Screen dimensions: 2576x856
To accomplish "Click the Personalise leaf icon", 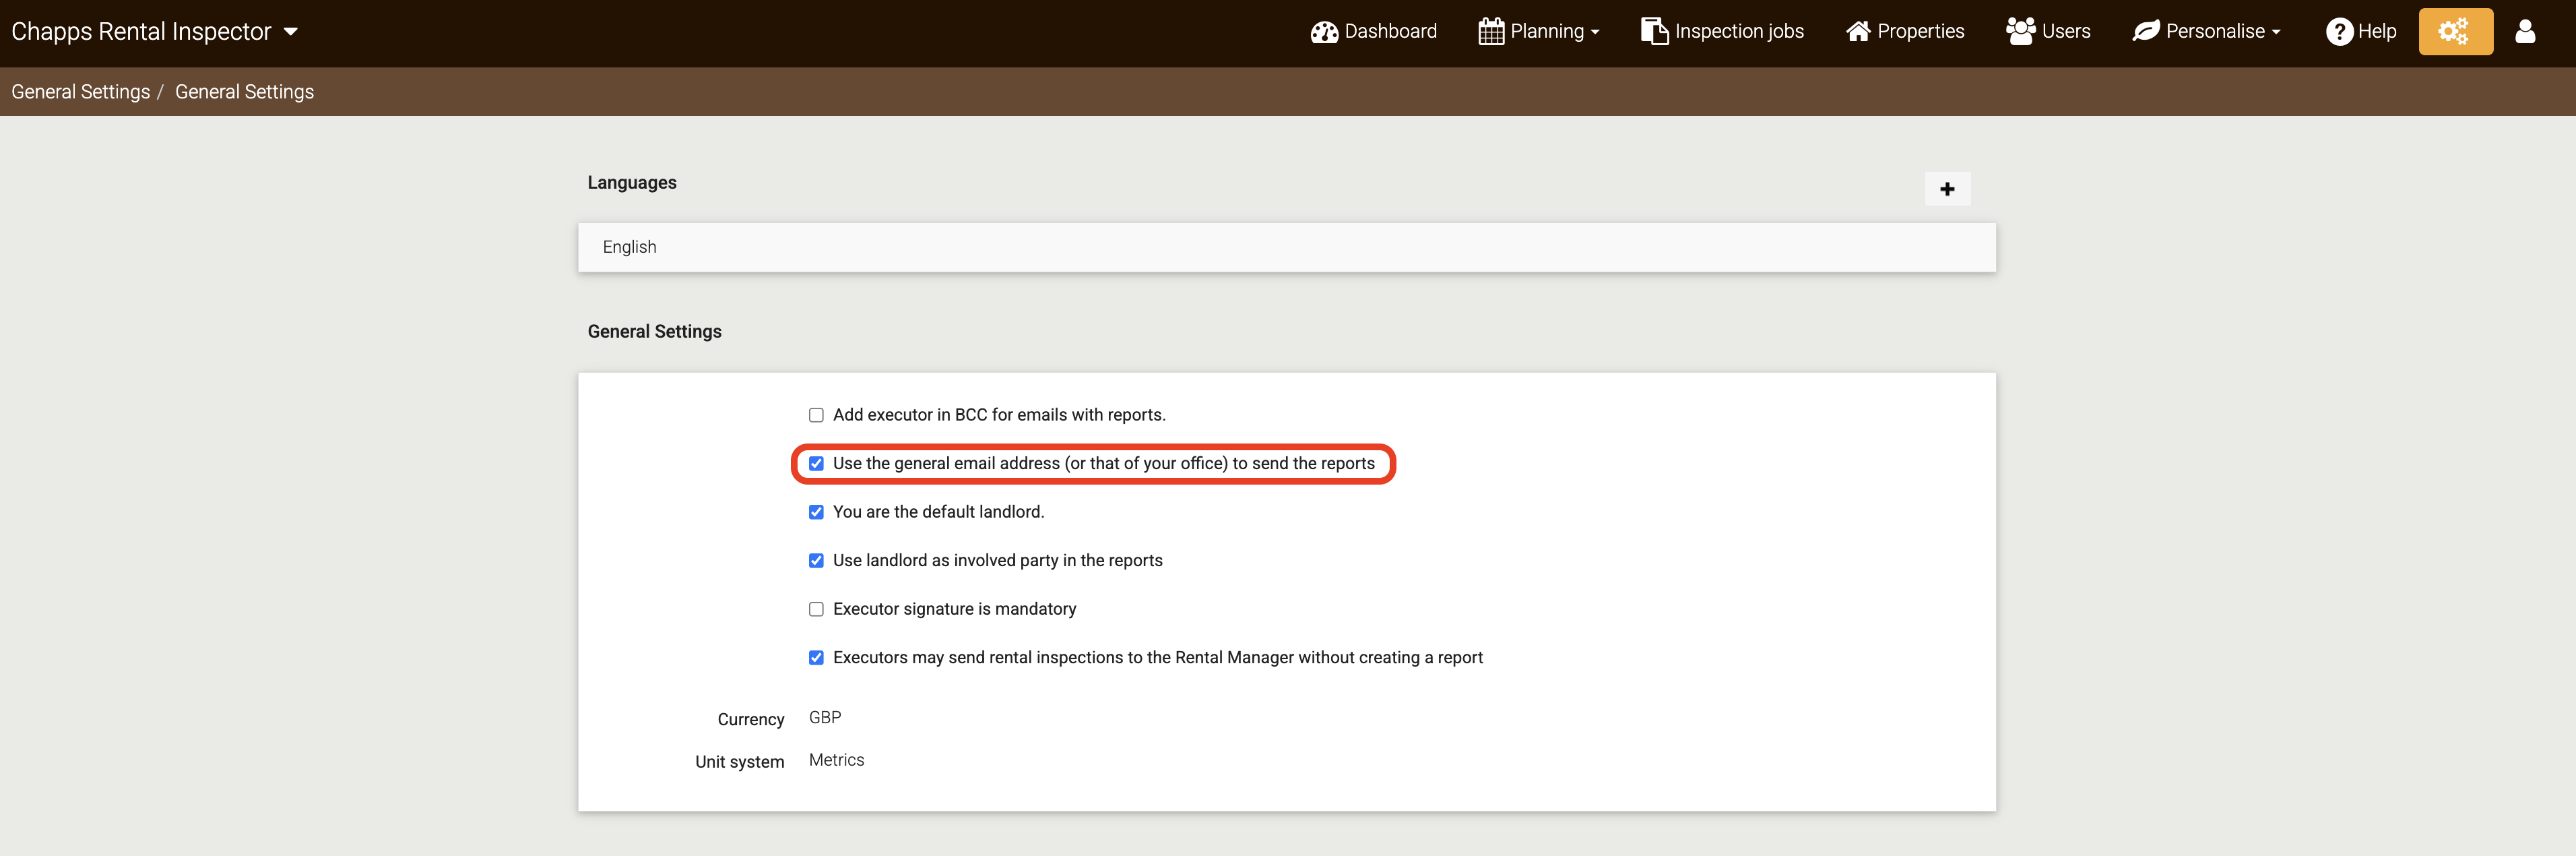I will coord(2146,32).
